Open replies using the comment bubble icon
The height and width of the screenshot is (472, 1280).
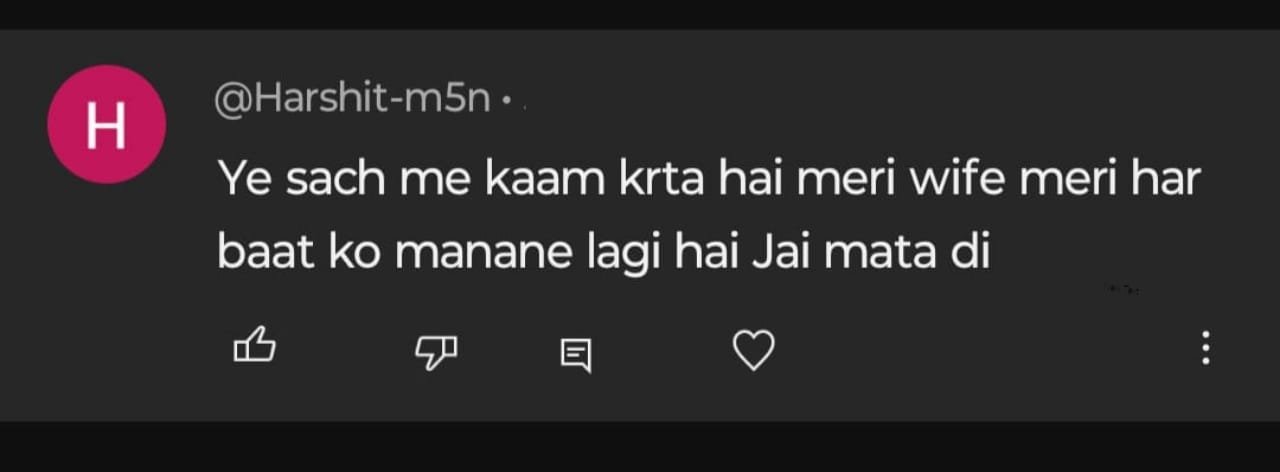click(x=576, y=353)
